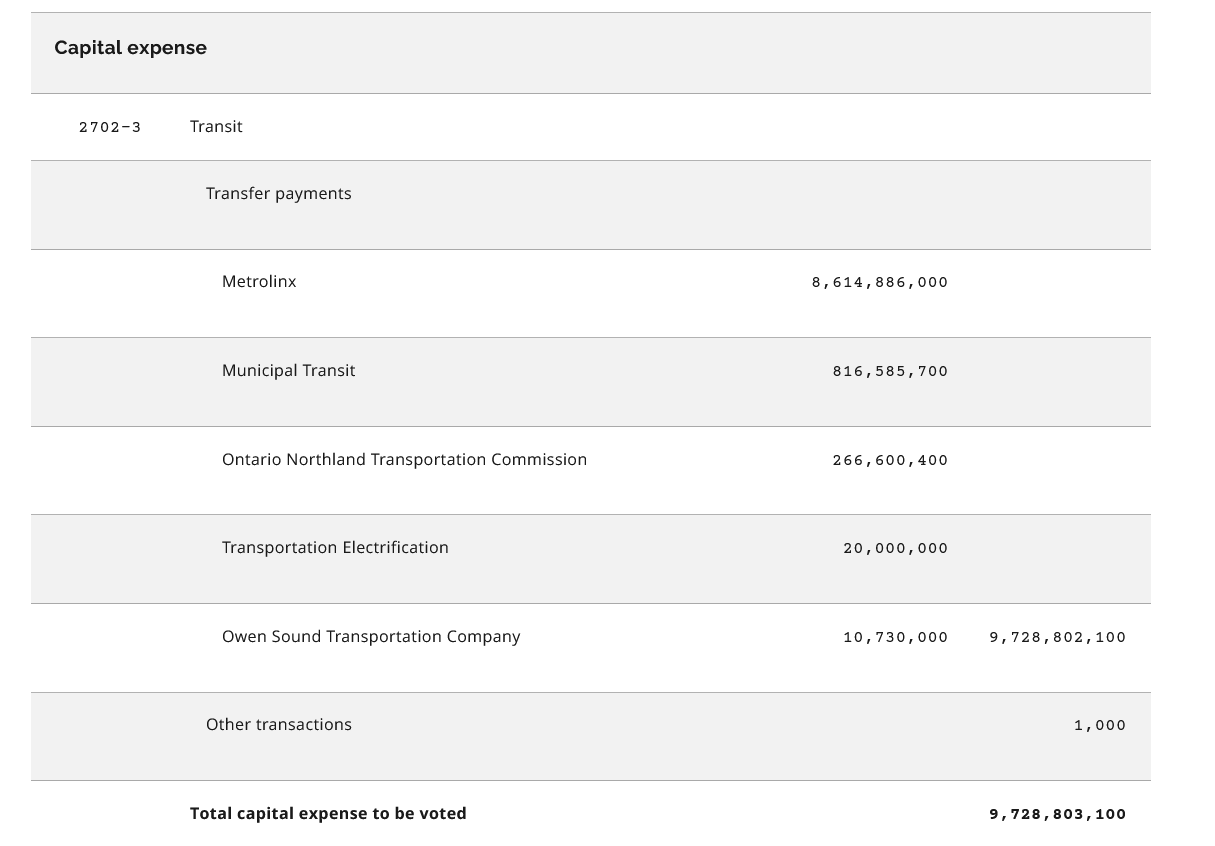Image resolution: width=1215 pixels, height=846 pixels.
Task: Click Ontario Northland Transportation Commission label
Action: [404, 460]
